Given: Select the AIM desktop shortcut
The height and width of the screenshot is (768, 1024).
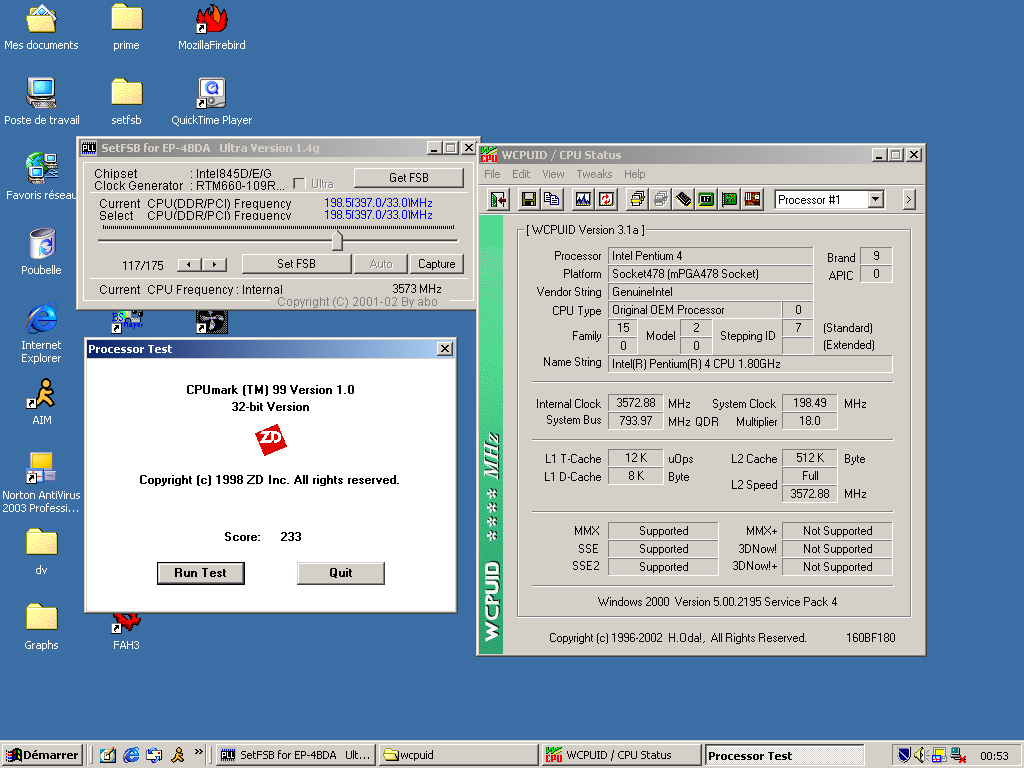Looking at the screenshot, I should click(41, 402).
